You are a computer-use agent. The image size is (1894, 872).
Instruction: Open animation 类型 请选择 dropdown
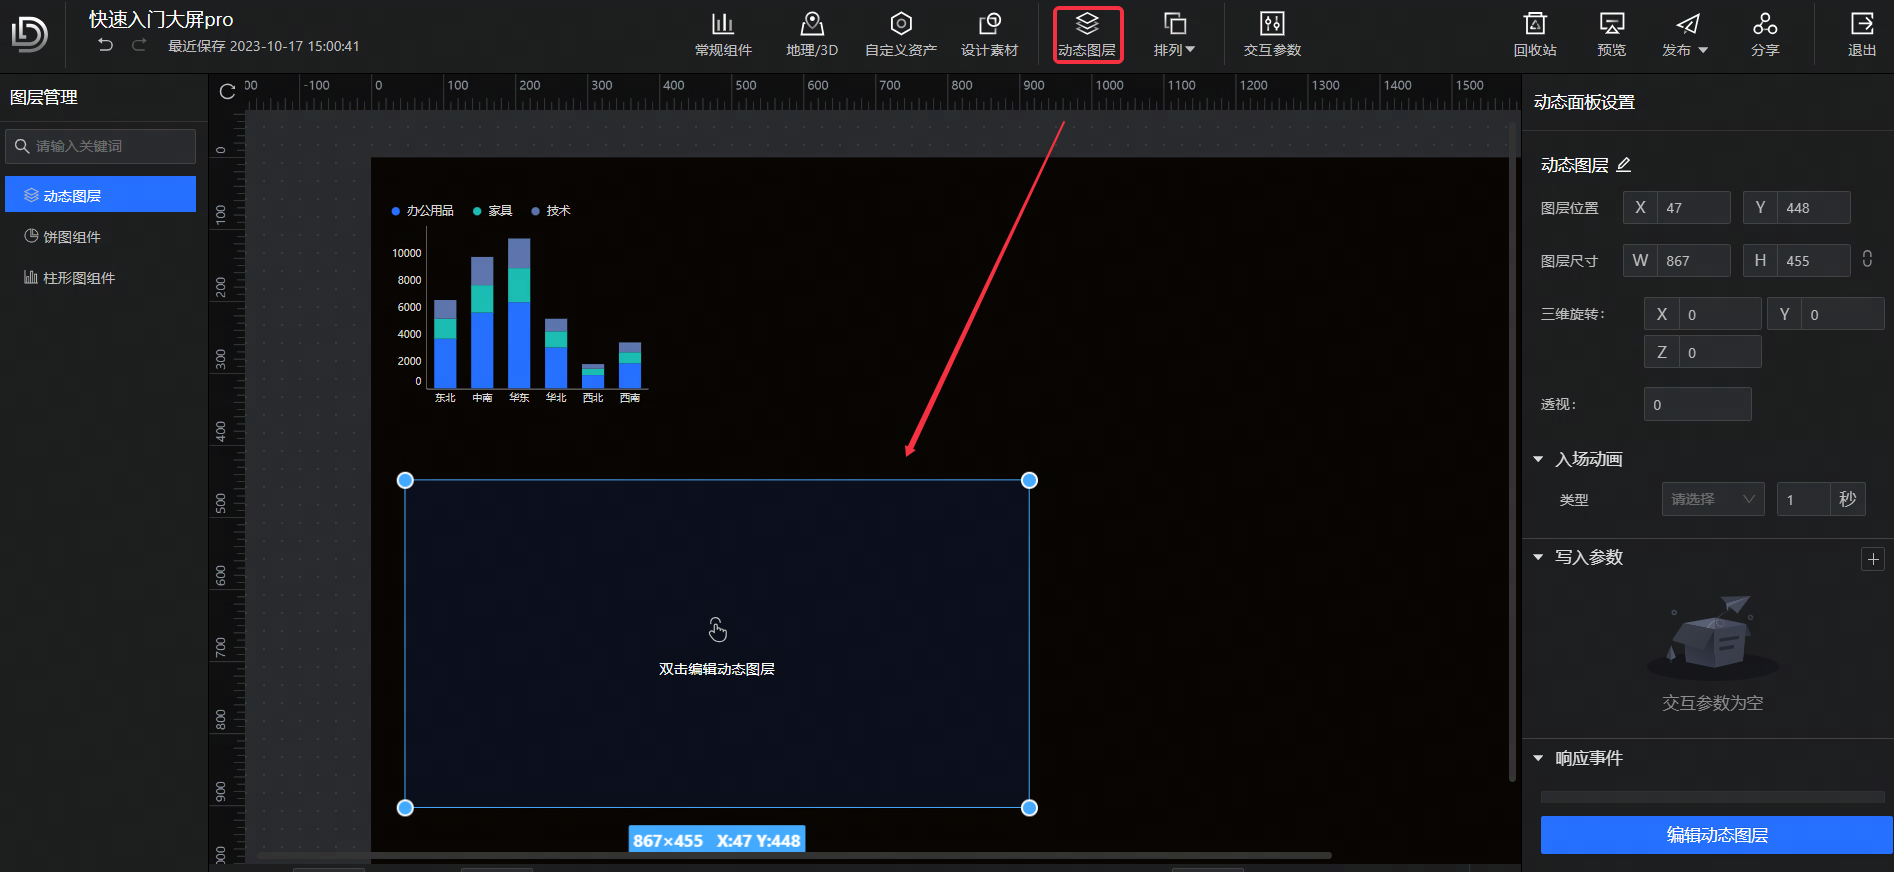coord(1713,499)
